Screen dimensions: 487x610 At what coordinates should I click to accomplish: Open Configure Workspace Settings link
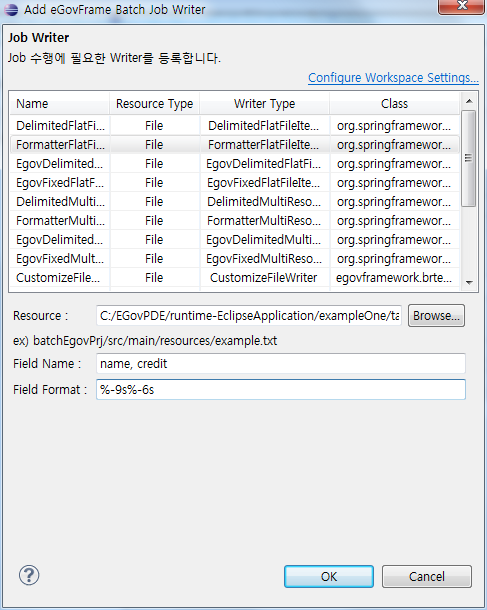point(393,78)
